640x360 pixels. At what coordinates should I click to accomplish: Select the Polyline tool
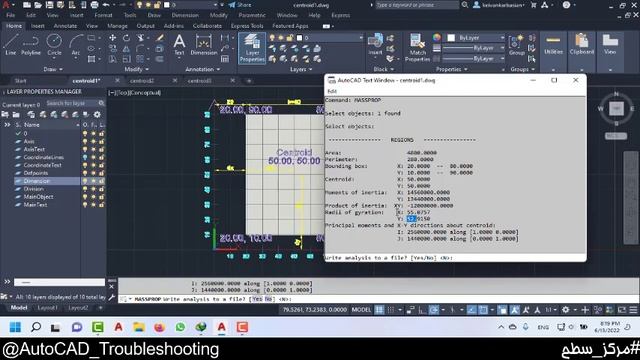click(31, 45)
